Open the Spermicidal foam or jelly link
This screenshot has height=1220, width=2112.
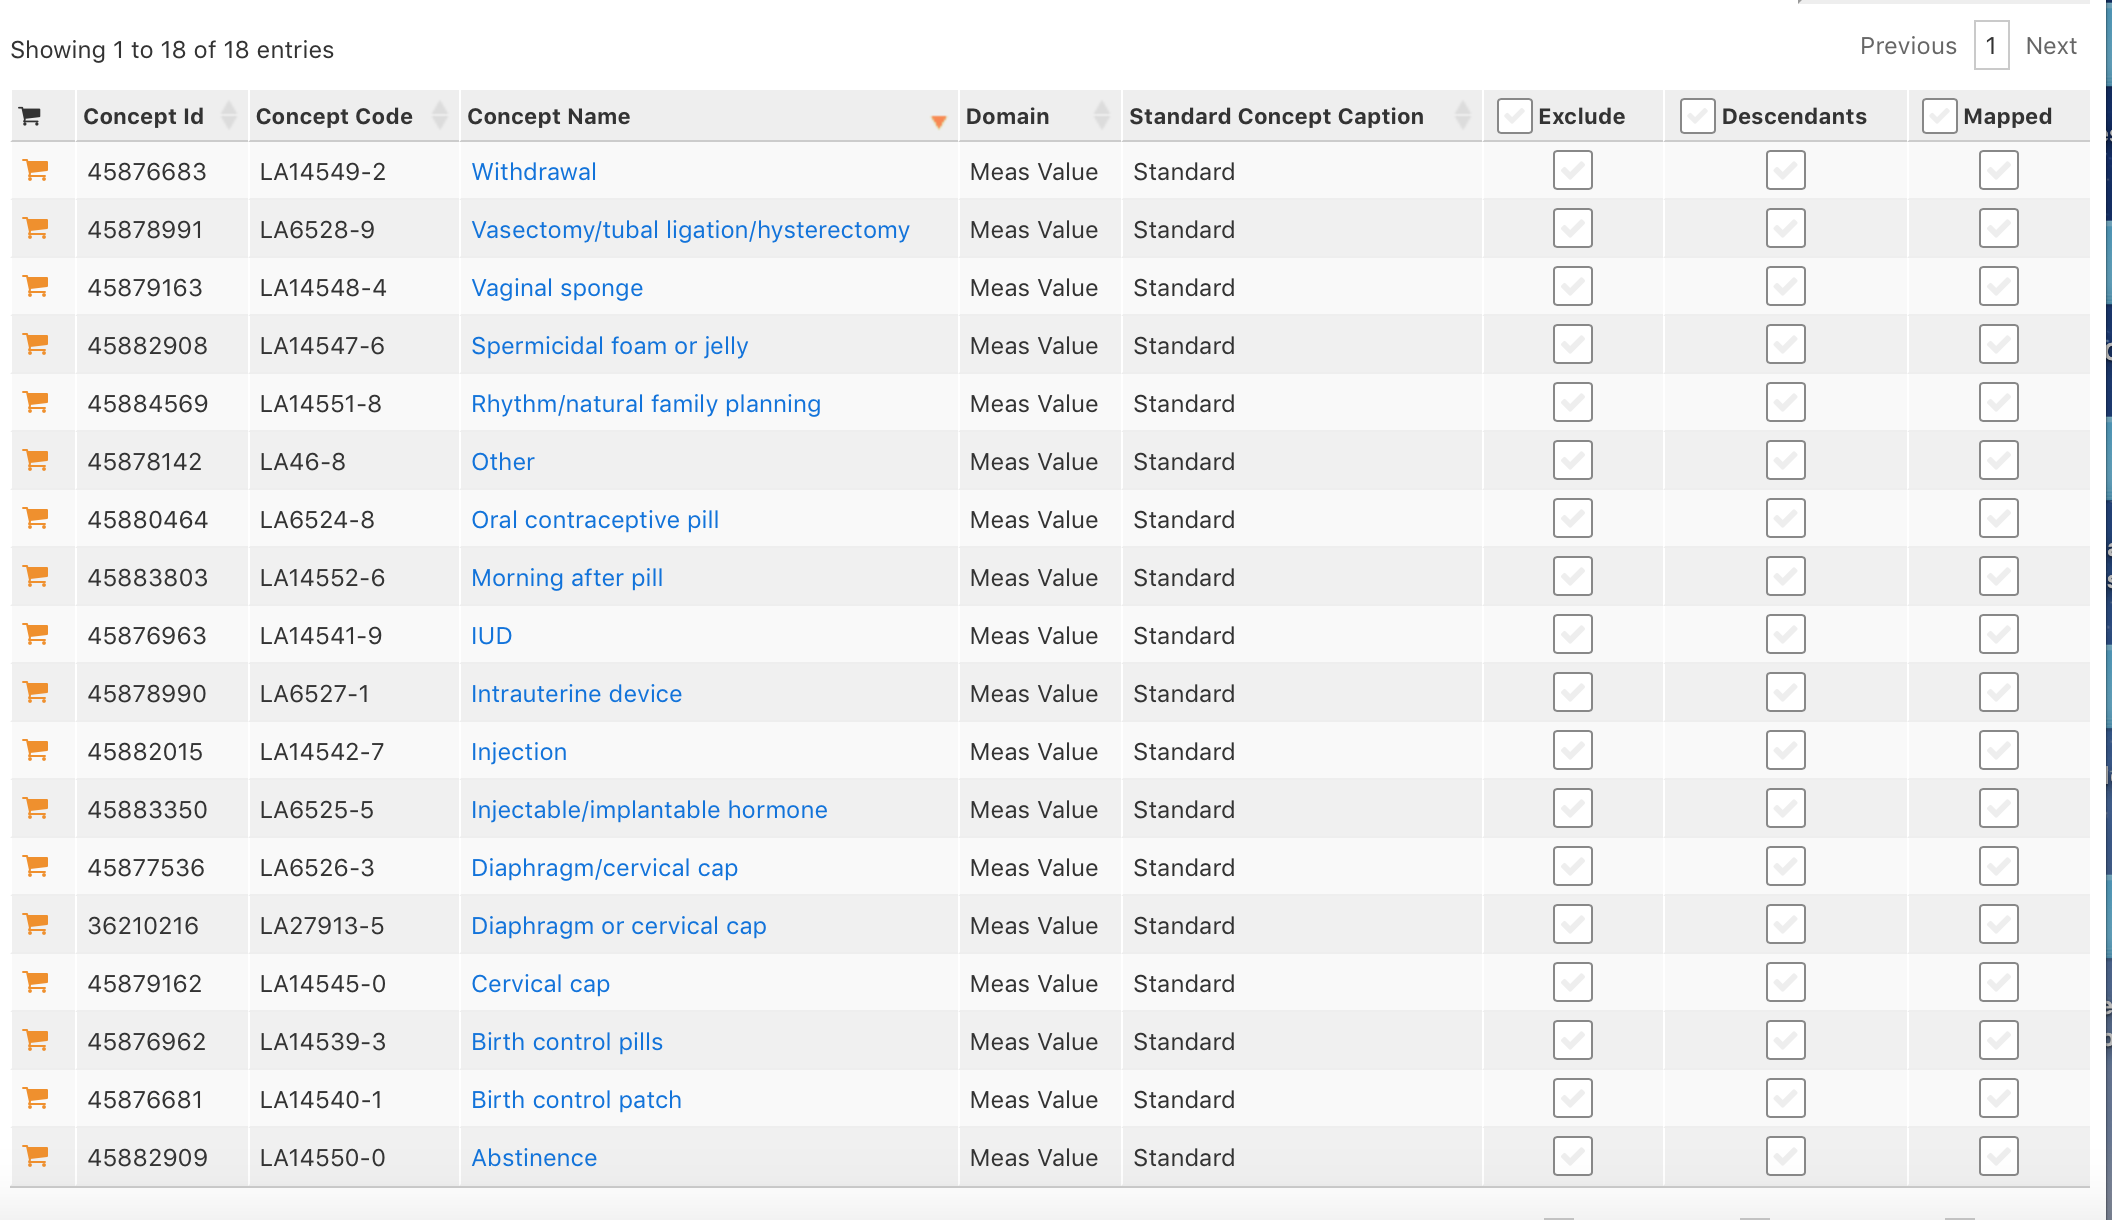(x=609, y=346)
